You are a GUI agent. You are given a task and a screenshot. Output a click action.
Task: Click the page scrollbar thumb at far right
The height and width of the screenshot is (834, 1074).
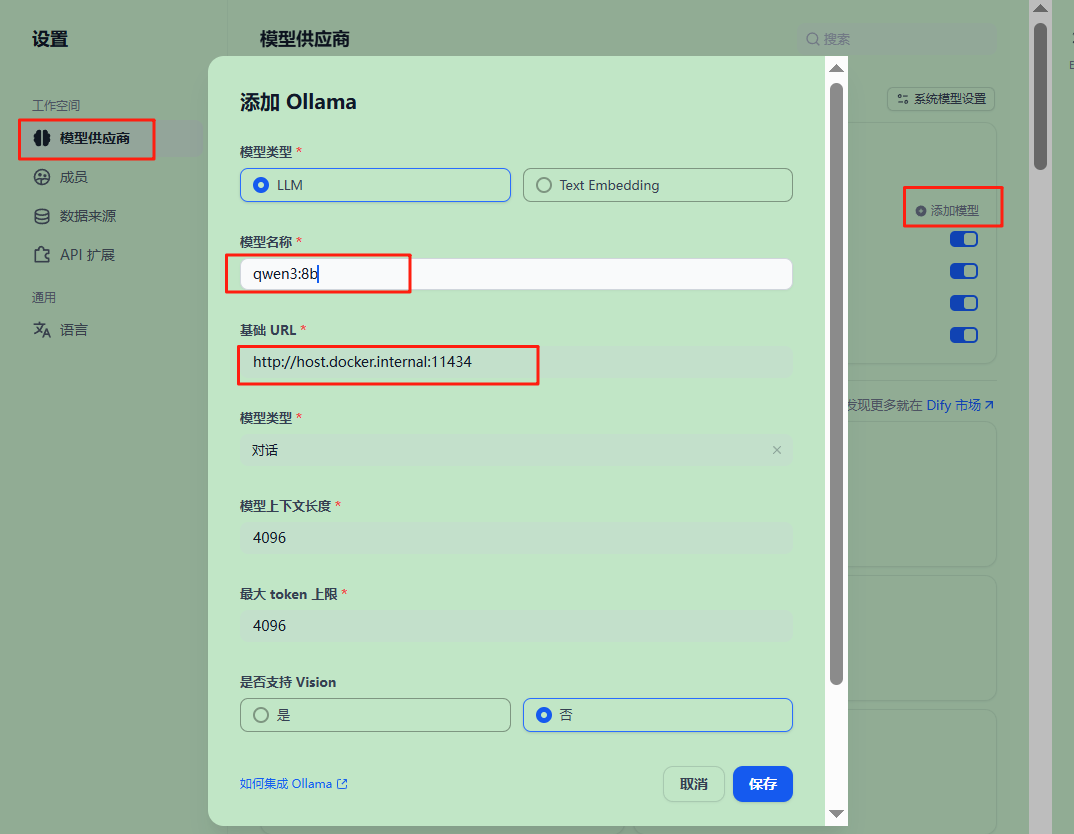coord(1040,96)
